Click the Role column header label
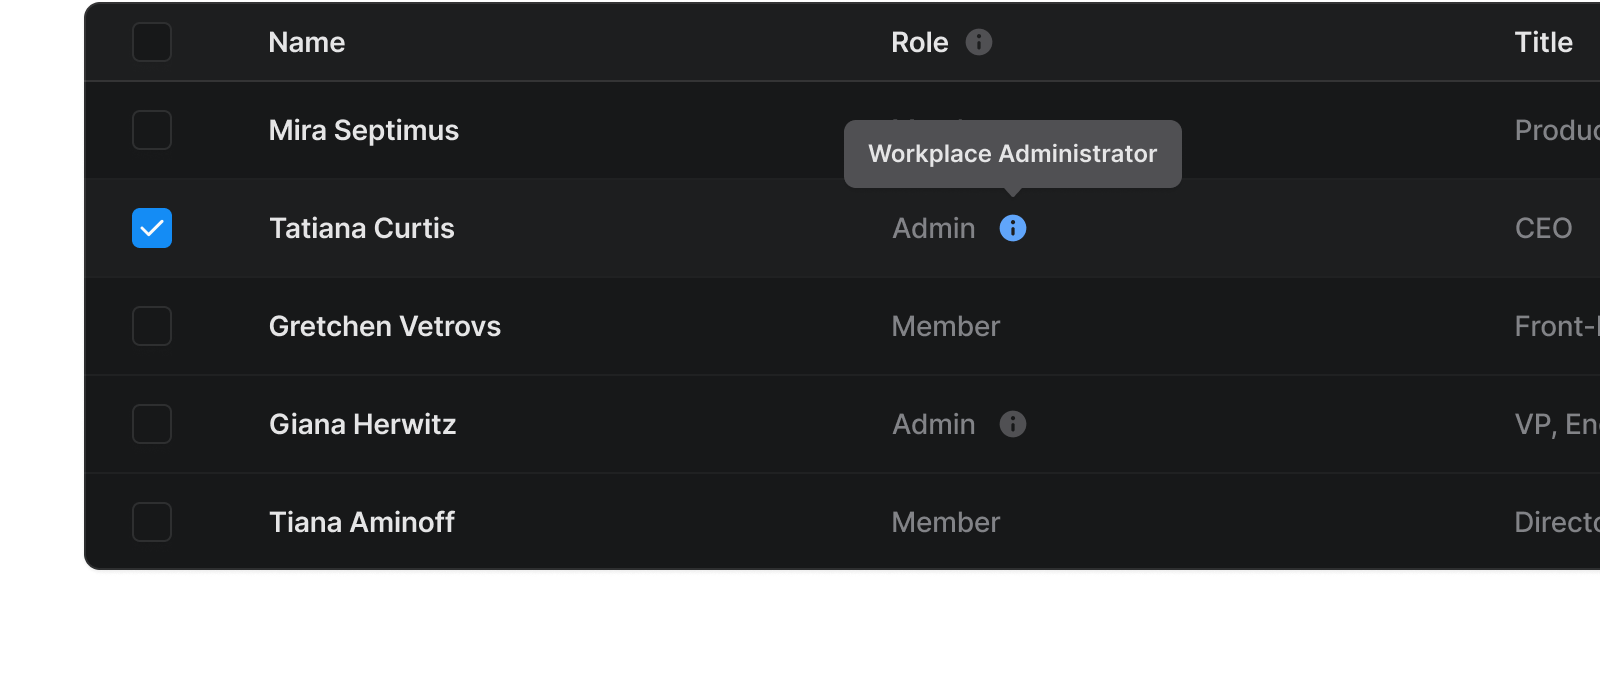 [919, 42]
